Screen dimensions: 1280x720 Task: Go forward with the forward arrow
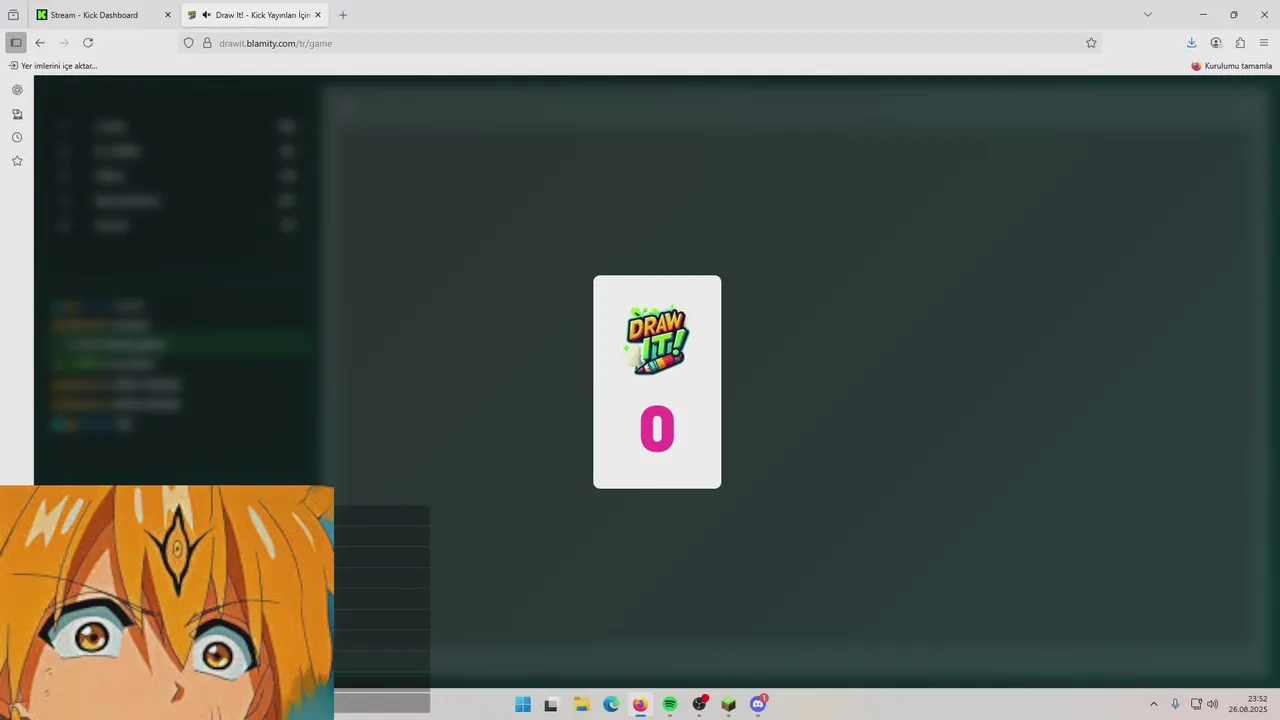[x=64, y=43]
